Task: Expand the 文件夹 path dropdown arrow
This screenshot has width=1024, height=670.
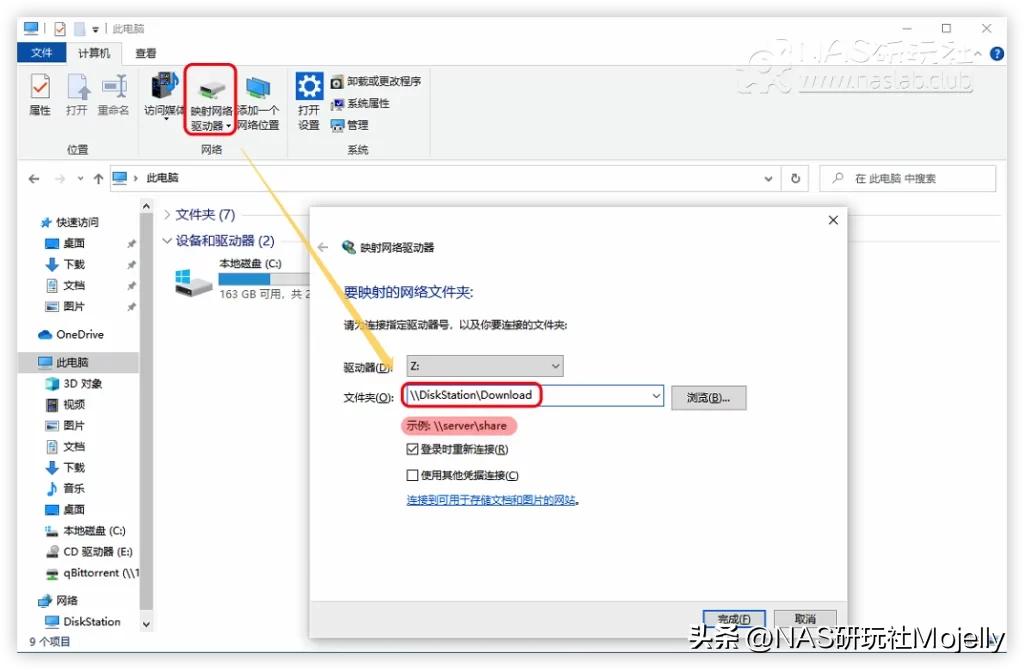Action: click(x=658, y=395)
